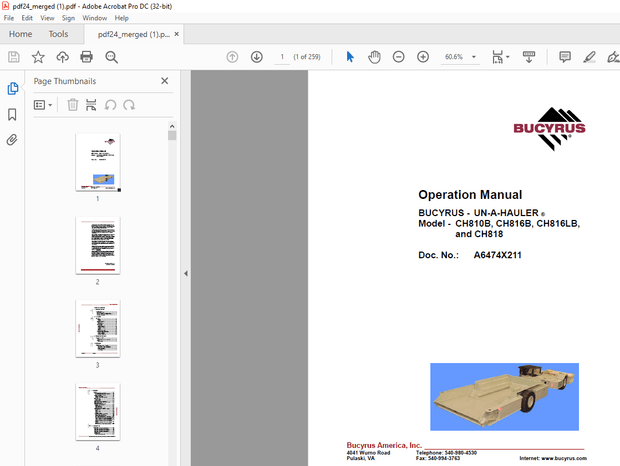The height and width of the screenshot is (466, 620).
Task: Add file to Starred with star icon
Action: click(x=38, y=57)
